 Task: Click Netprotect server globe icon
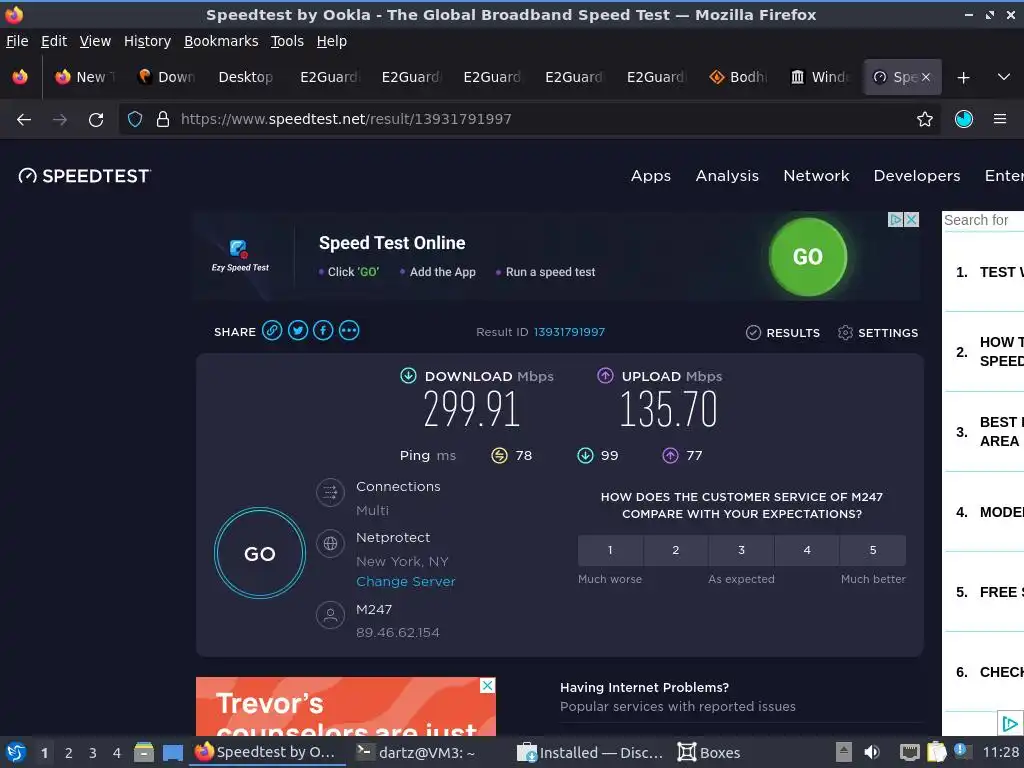click(330, 543)
